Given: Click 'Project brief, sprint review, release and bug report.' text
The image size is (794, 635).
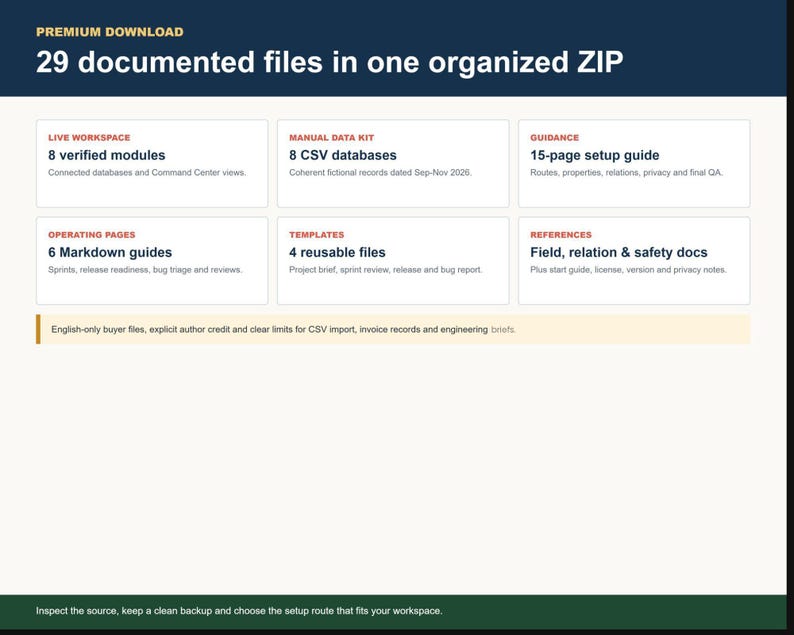Looking at the screenshot, I should click(x=386, y=270).
